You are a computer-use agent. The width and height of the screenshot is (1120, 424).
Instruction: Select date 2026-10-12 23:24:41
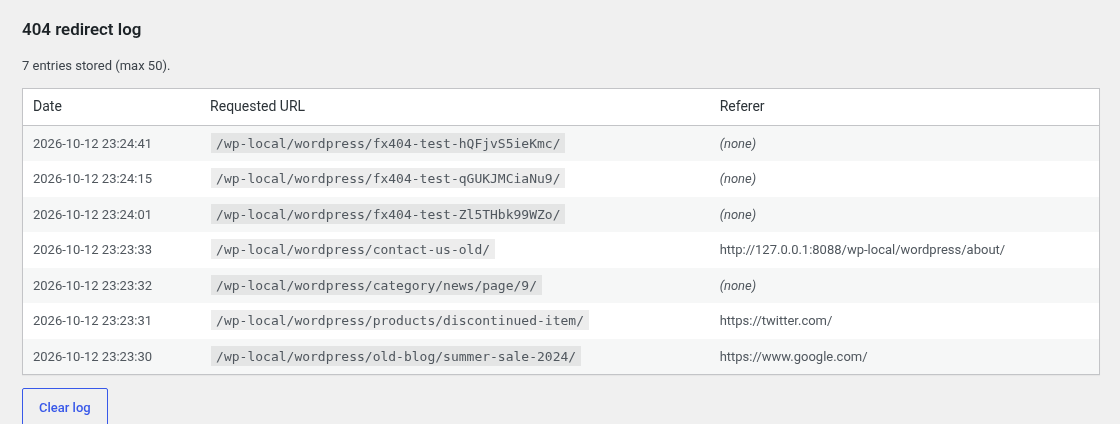click(92, 143)
